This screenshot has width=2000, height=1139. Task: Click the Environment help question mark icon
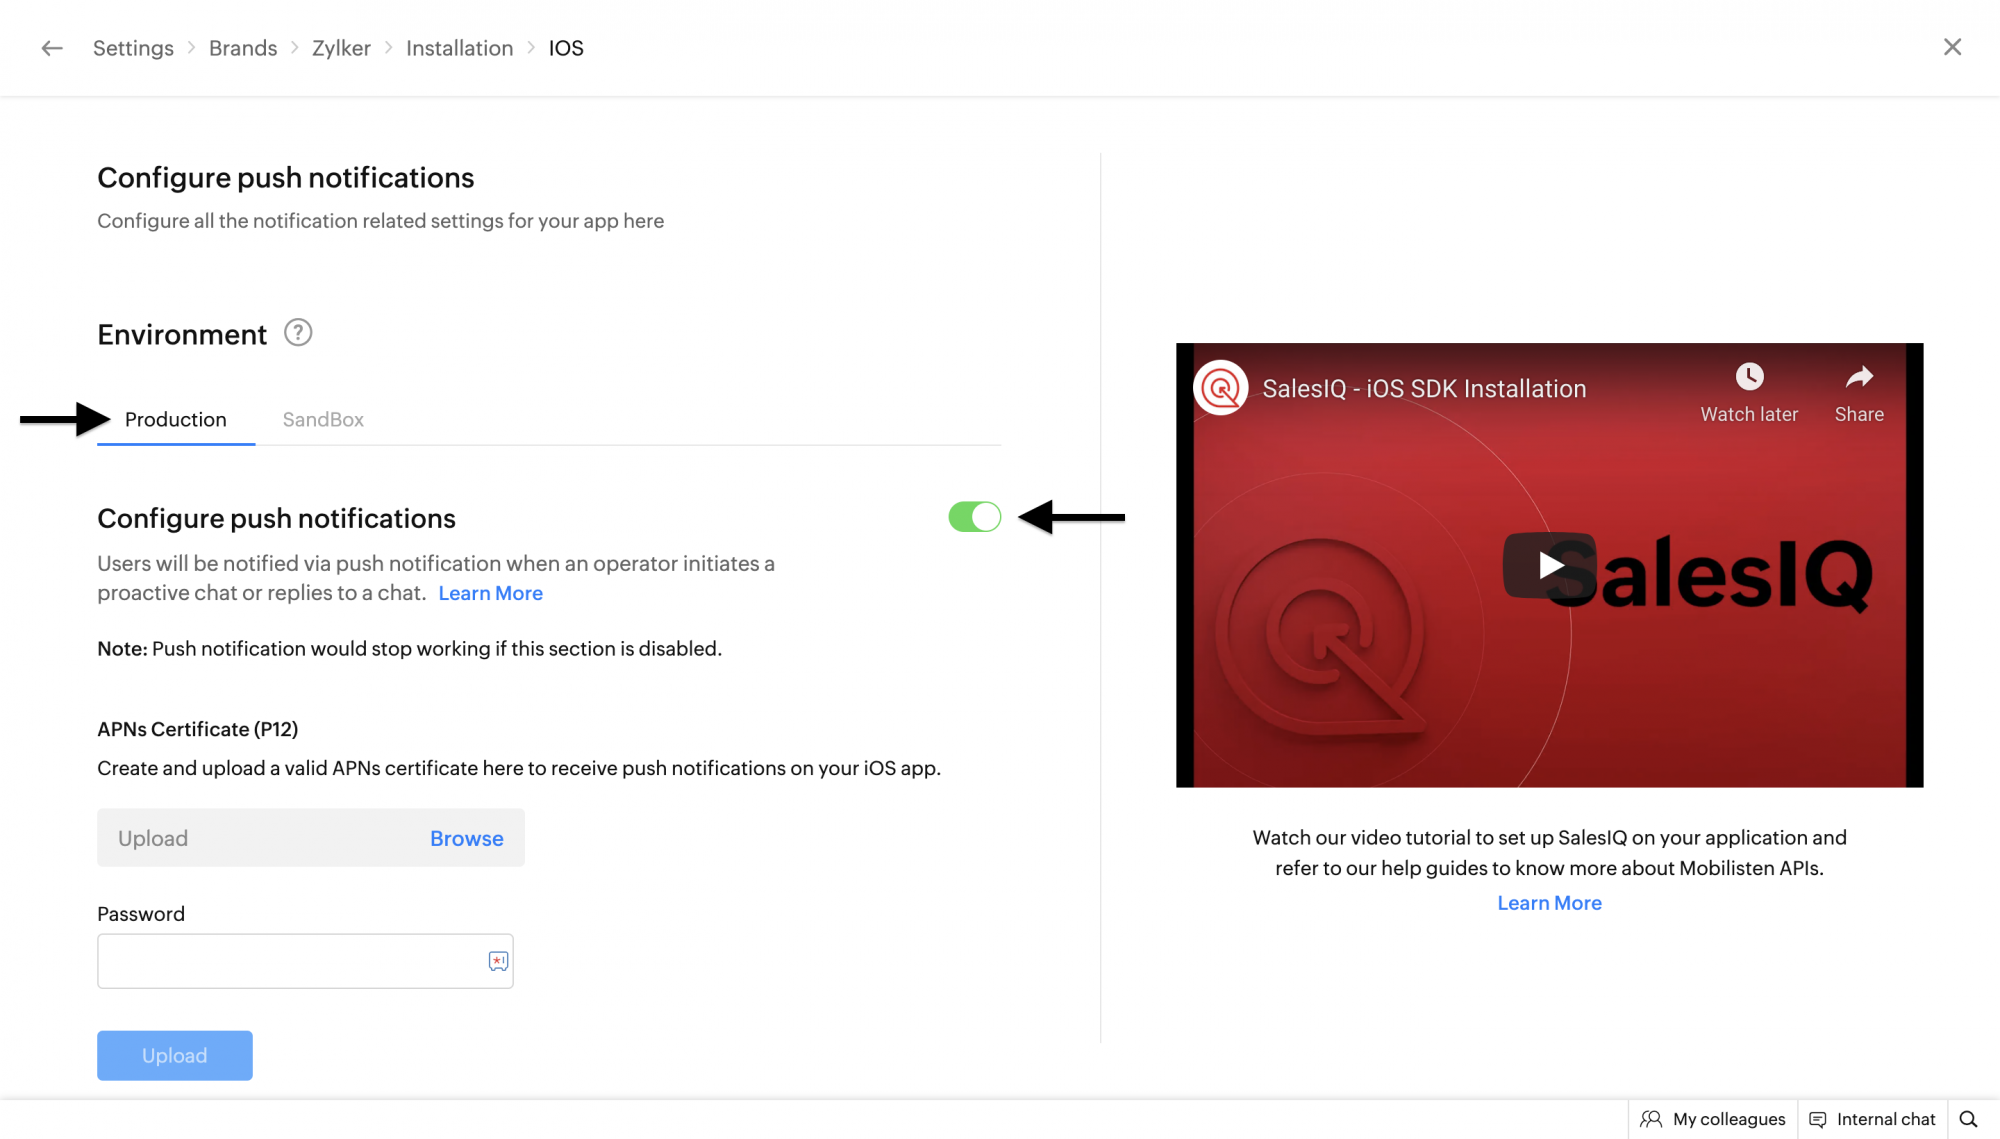(x=298, y=332)
